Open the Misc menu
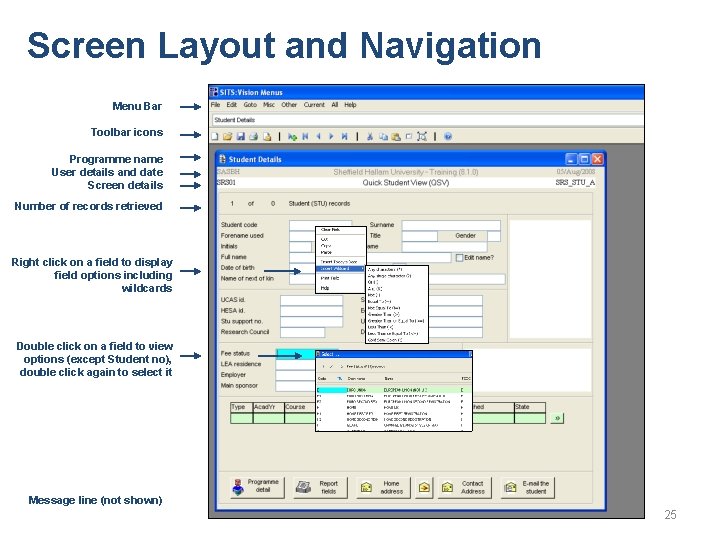This screenshot has height=540, width=720. pyautogui.click(x=269, y=105)
